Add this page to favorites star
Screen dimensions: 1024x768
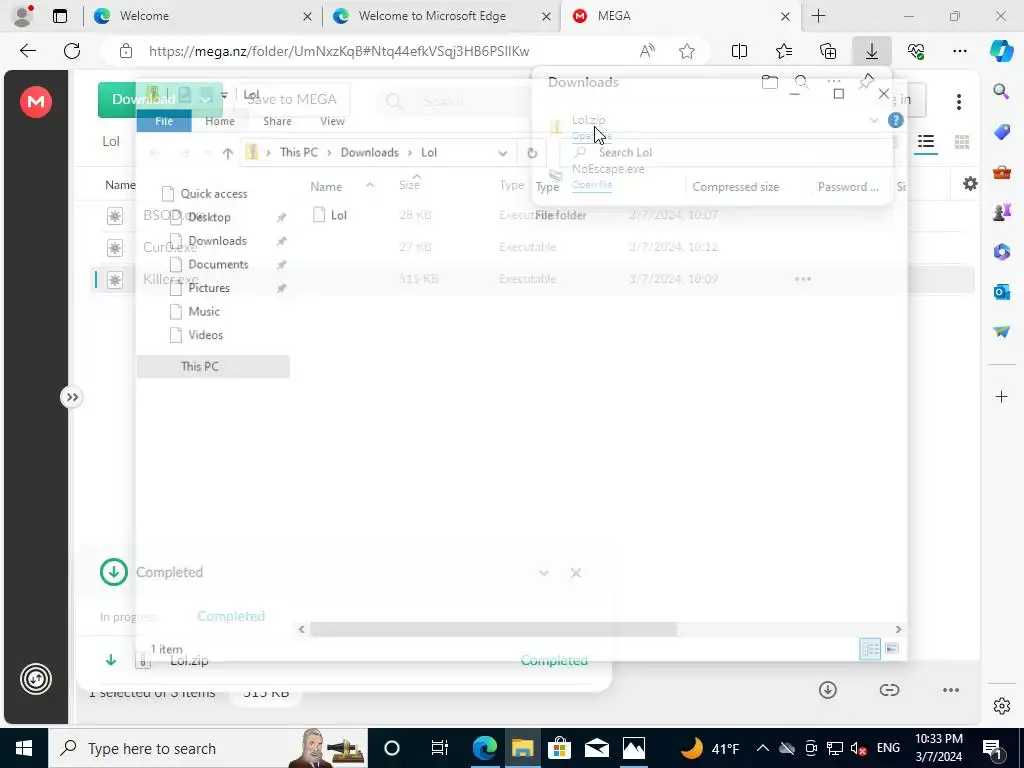tap(687, 51)
